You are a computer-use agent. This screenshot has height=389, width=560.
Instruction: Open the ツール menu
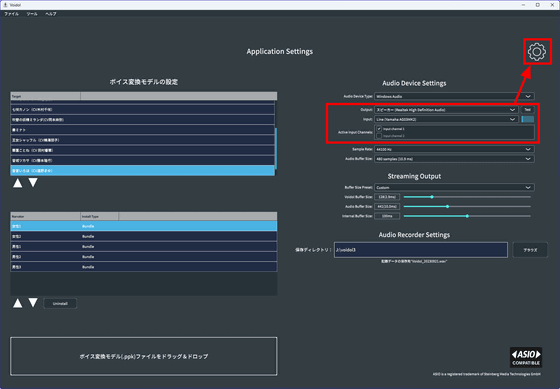[x=32, y=14]
